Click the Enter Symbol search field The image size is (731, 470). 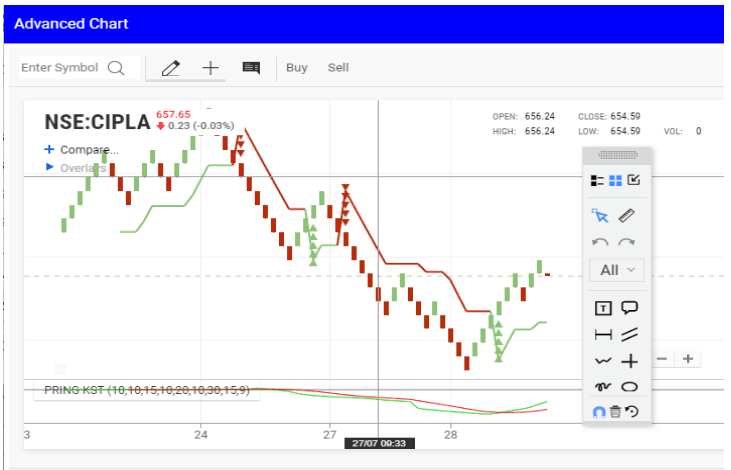60,68
